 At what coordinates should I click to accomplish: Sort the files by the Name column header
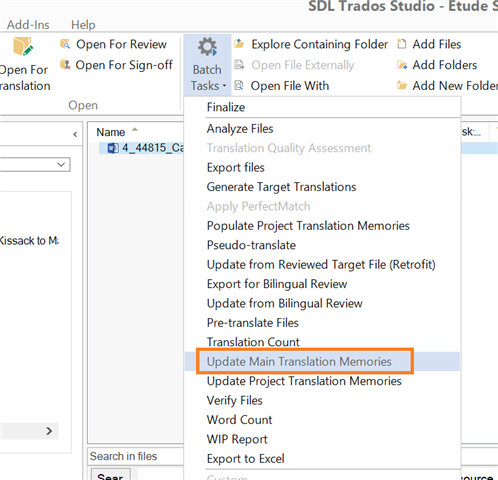[111, 132]
